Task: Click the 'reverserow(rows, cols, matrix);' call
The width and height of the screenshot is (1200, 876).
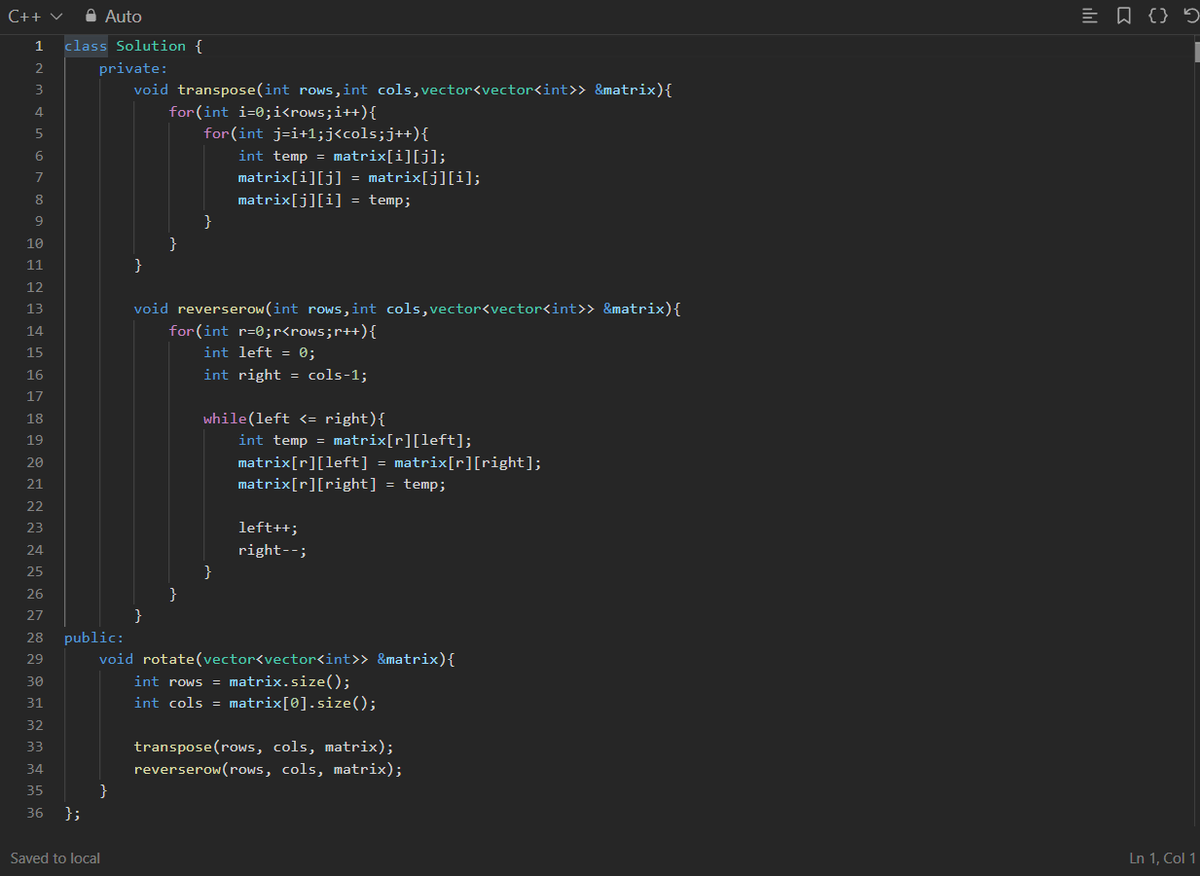Action: (268, 769)
